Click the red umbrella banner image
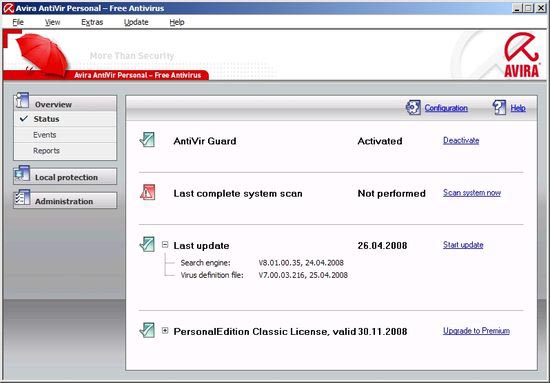The width and height of the screenshot is (550, 383). pos(42,54)
